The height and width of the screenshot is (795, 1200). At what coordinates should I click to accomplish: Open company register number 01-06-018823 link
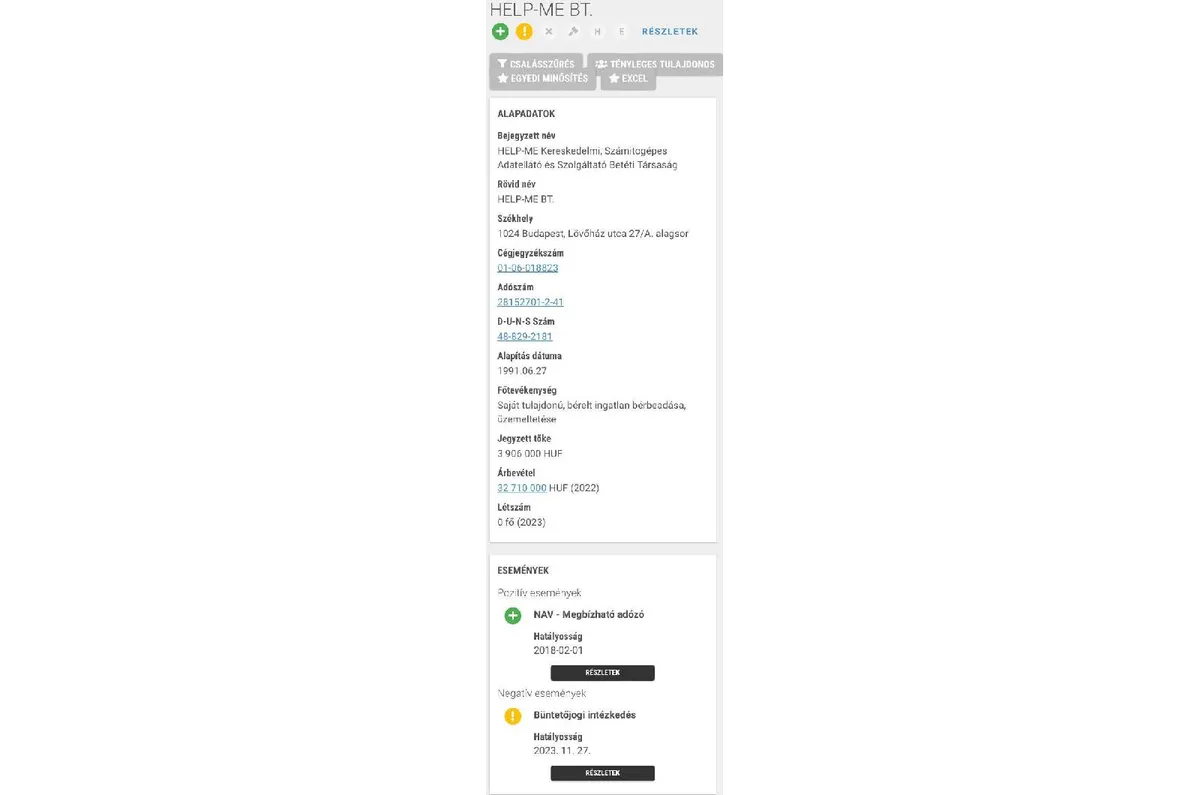pos(528,268)
